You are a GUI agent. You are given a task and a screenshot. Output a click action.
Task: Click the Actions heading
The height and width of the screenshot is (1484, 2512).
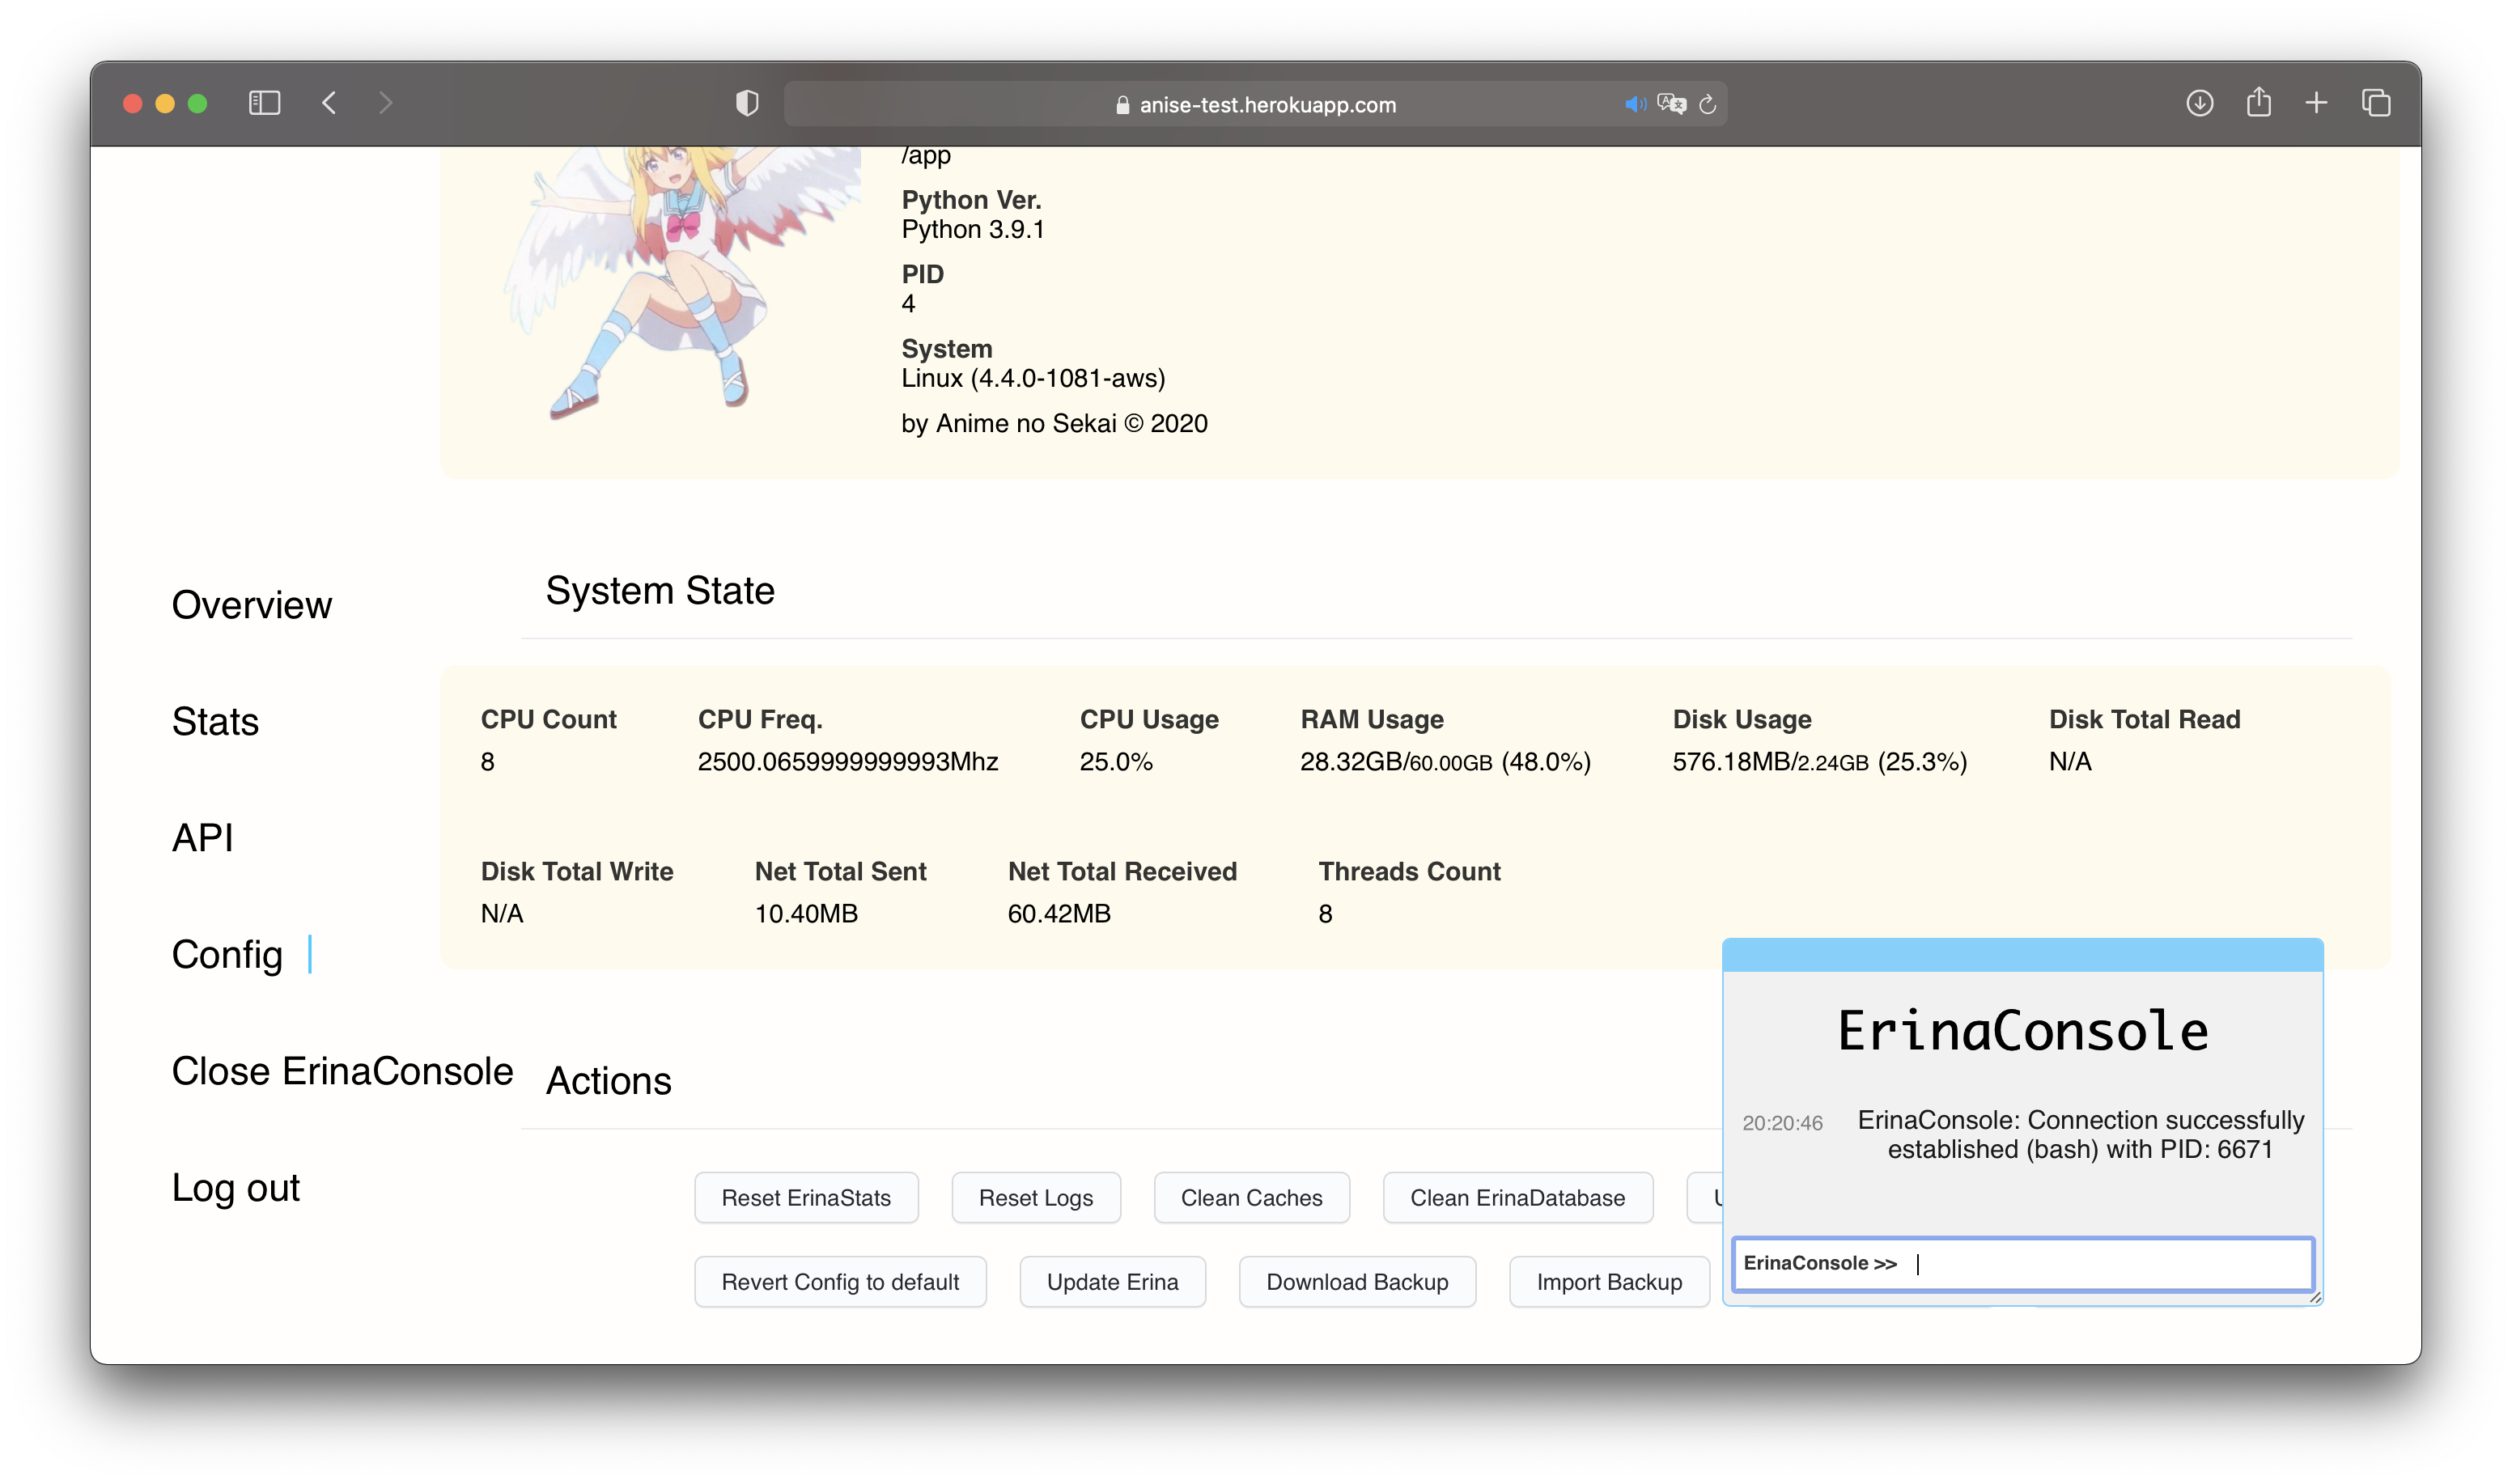click(x=608, y=1081)
